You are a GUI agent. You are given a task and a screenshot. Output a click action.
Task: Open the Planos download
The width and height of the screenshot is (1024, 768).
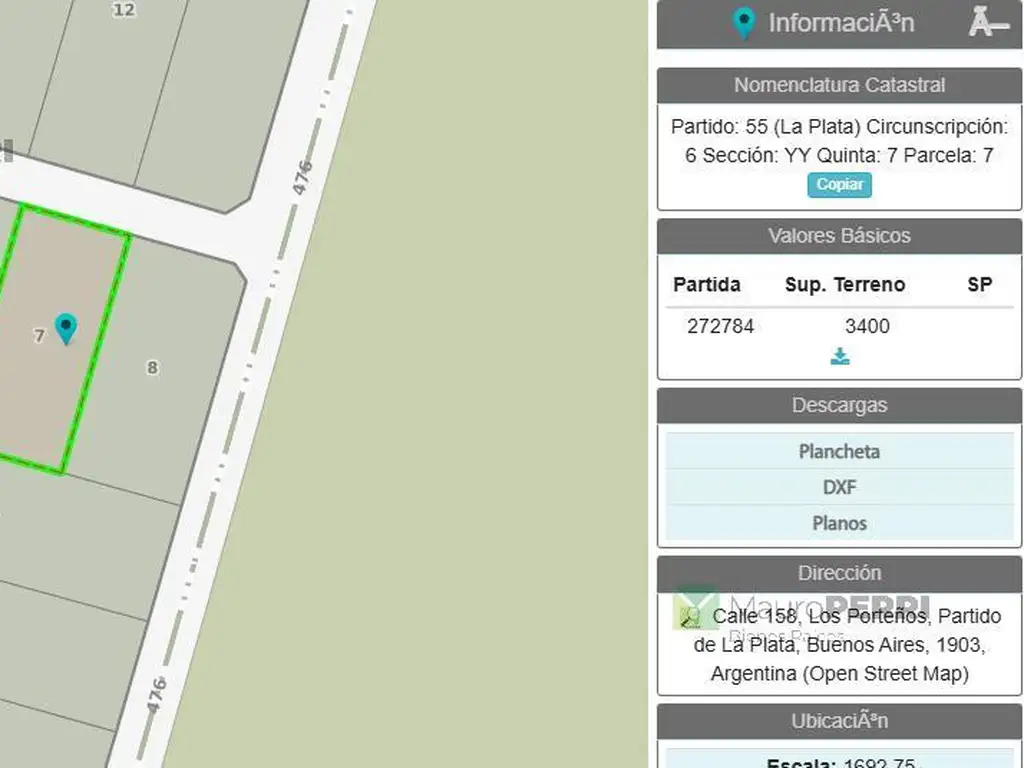click(x=839, y=523)
